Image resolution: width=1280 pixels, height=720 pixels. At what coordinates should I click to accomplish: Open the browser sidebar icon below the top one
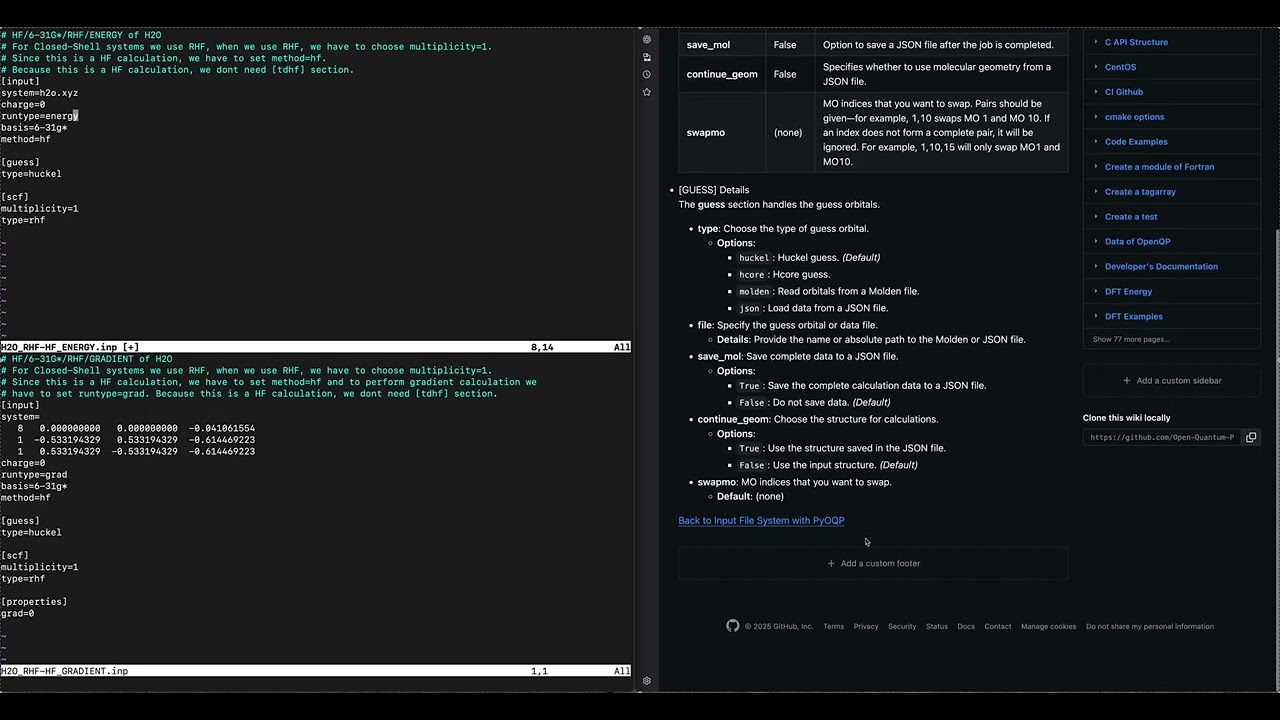647,57
